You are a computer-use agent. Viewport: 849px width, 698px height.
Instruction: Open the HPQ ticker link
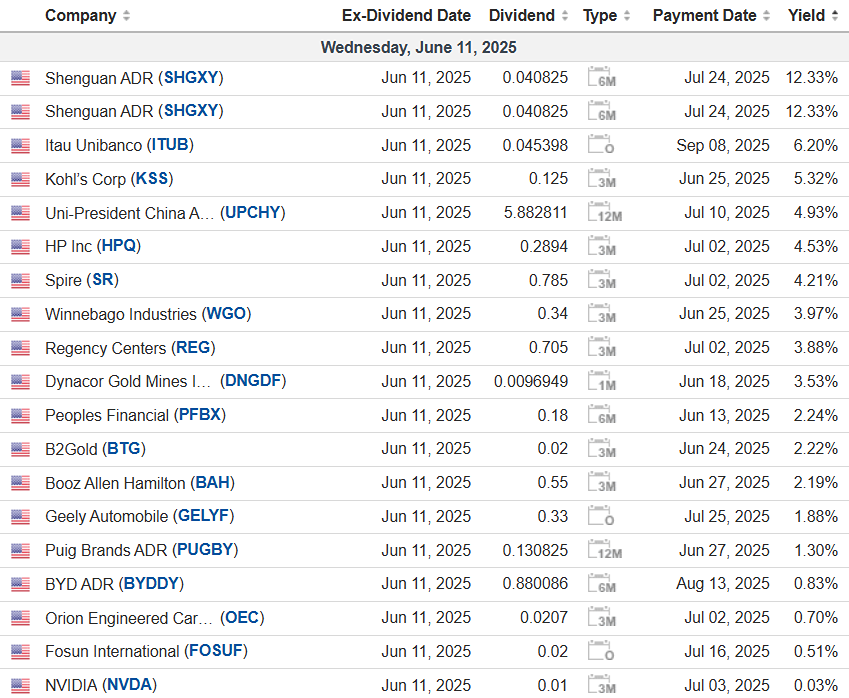[x=119, y=246]
